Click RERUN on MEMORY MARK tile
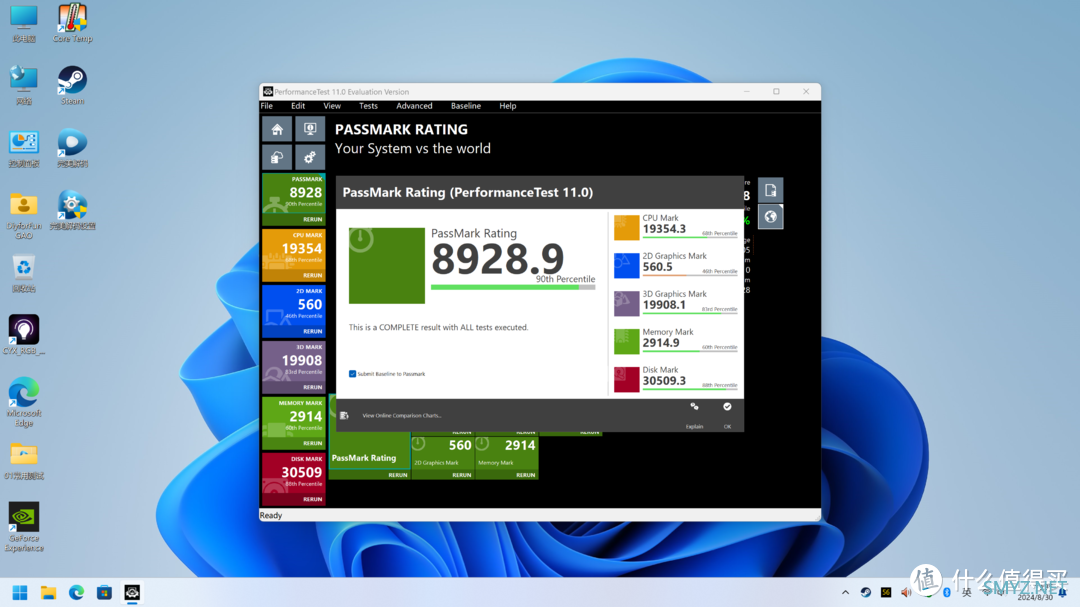Image resolution: width=1080 pixels, height=607 pixels. pyautogui.click(x=313, y=443)
